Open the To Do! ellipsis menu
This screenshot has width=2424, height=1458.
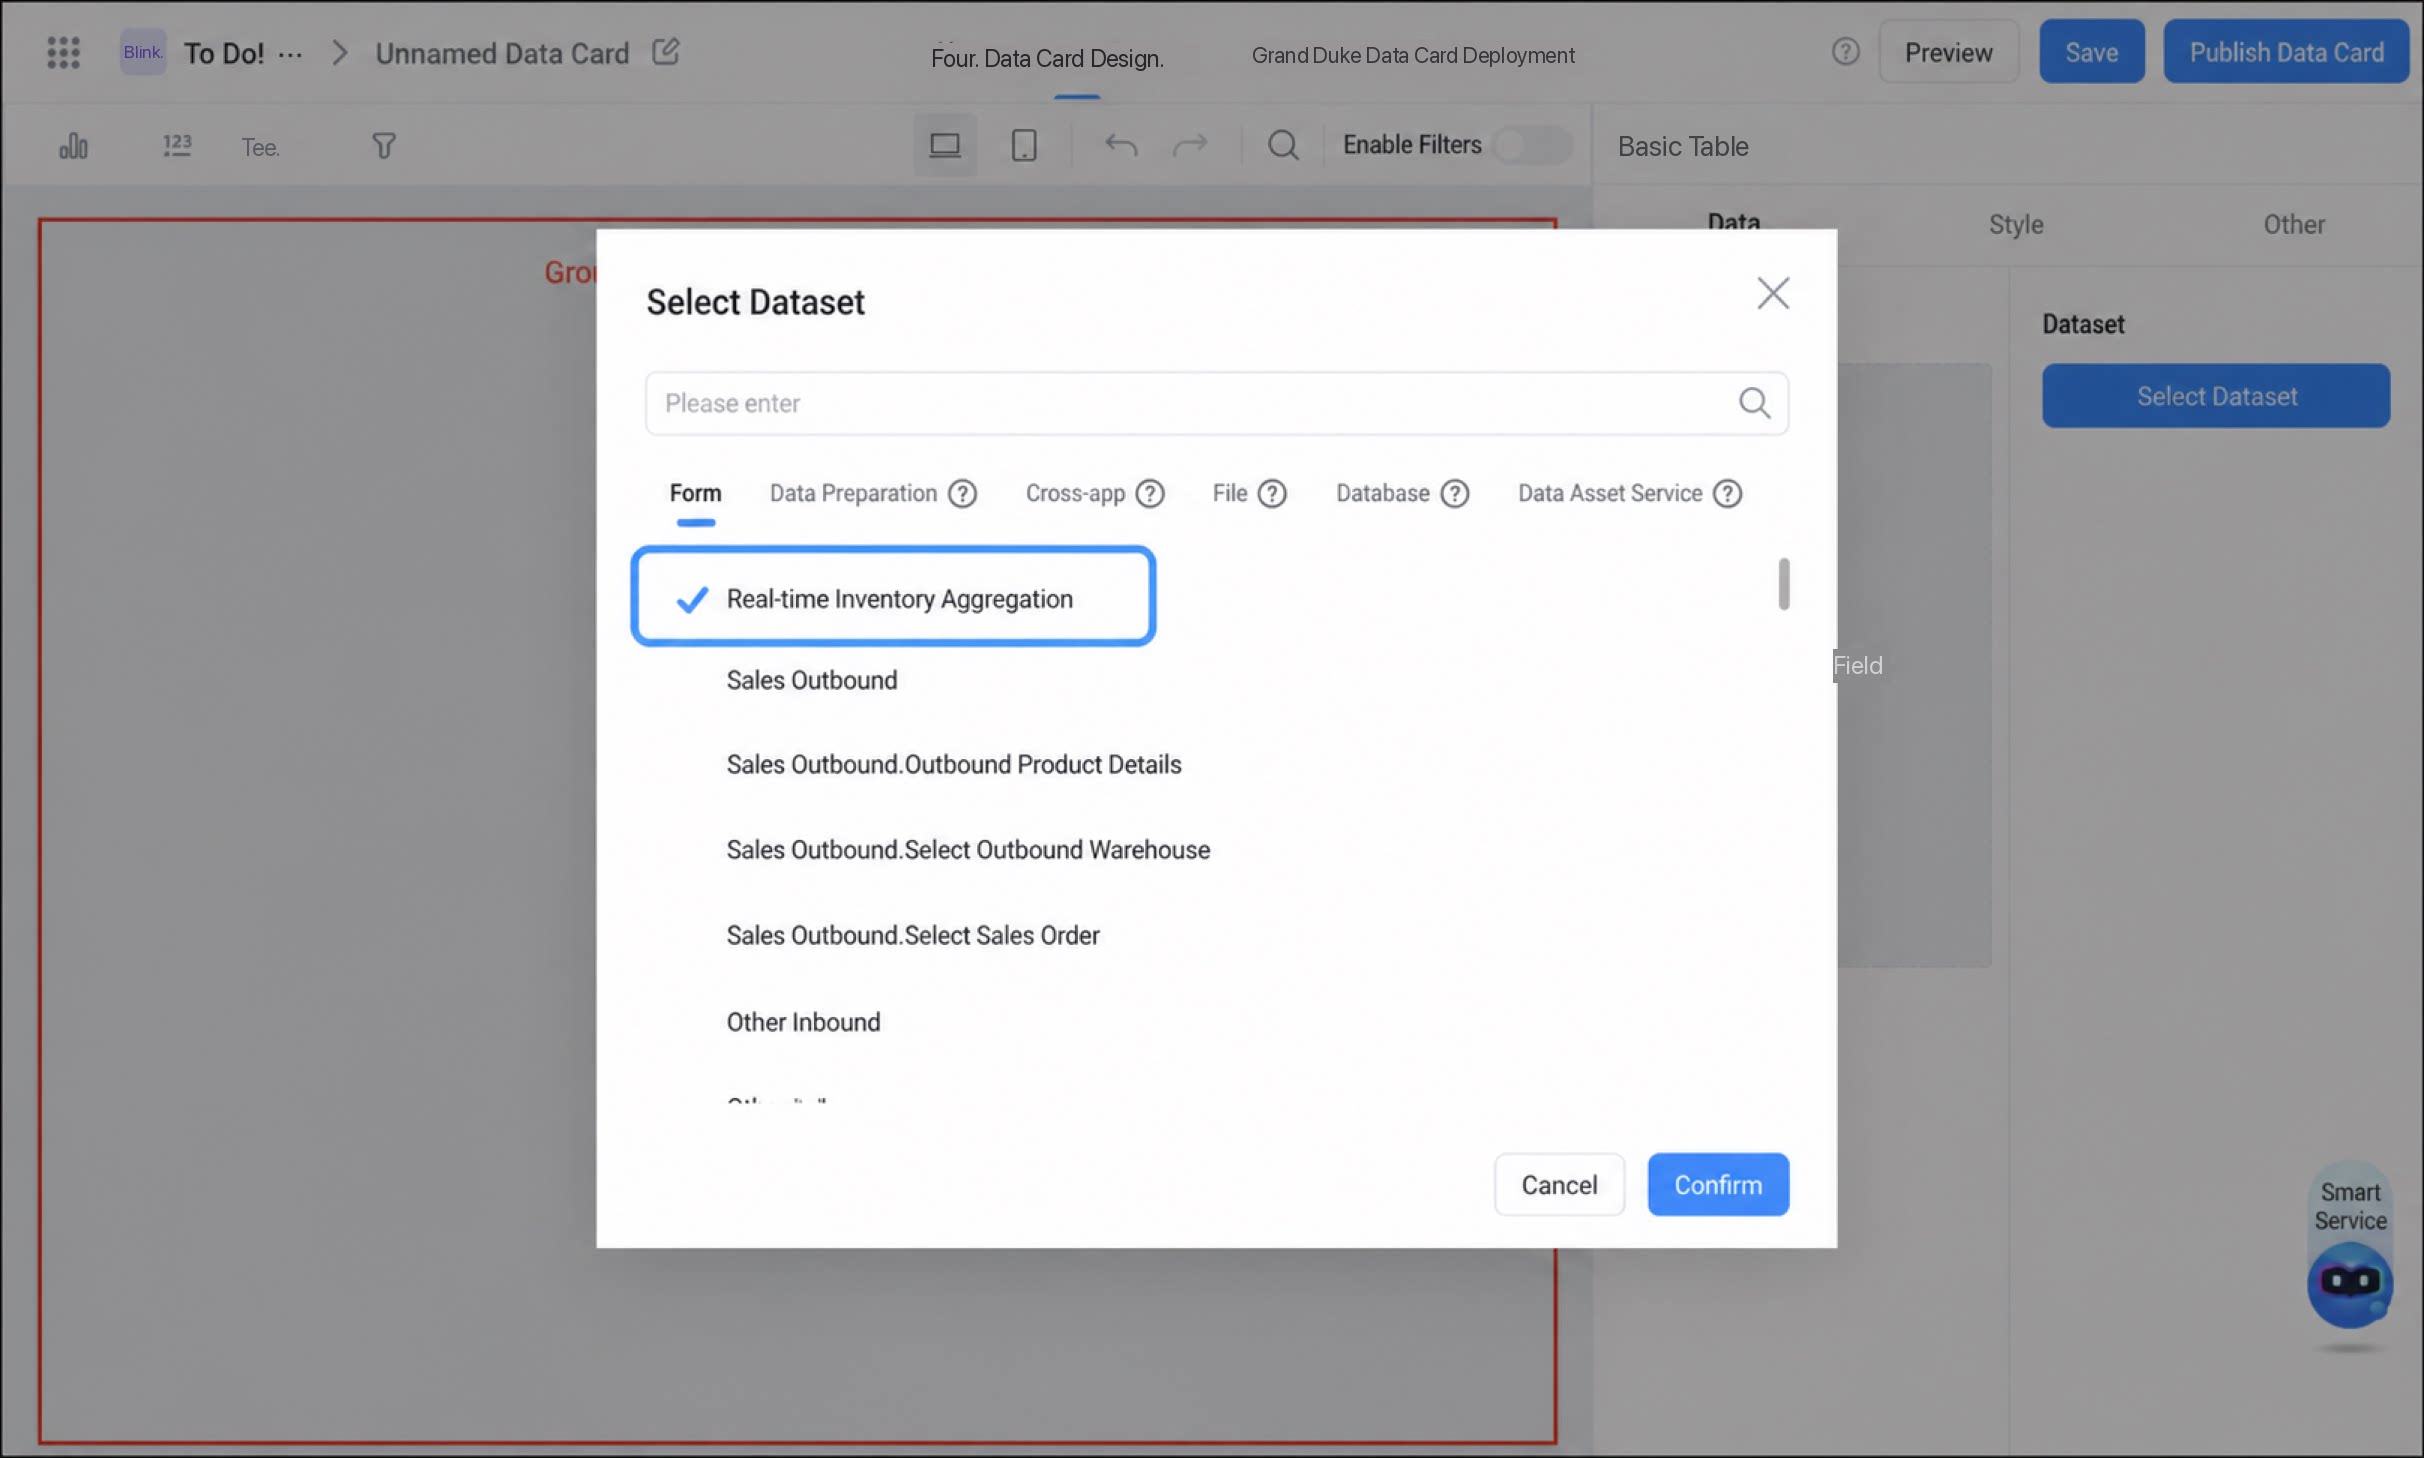pyautogui.click(x=290, y=55)
